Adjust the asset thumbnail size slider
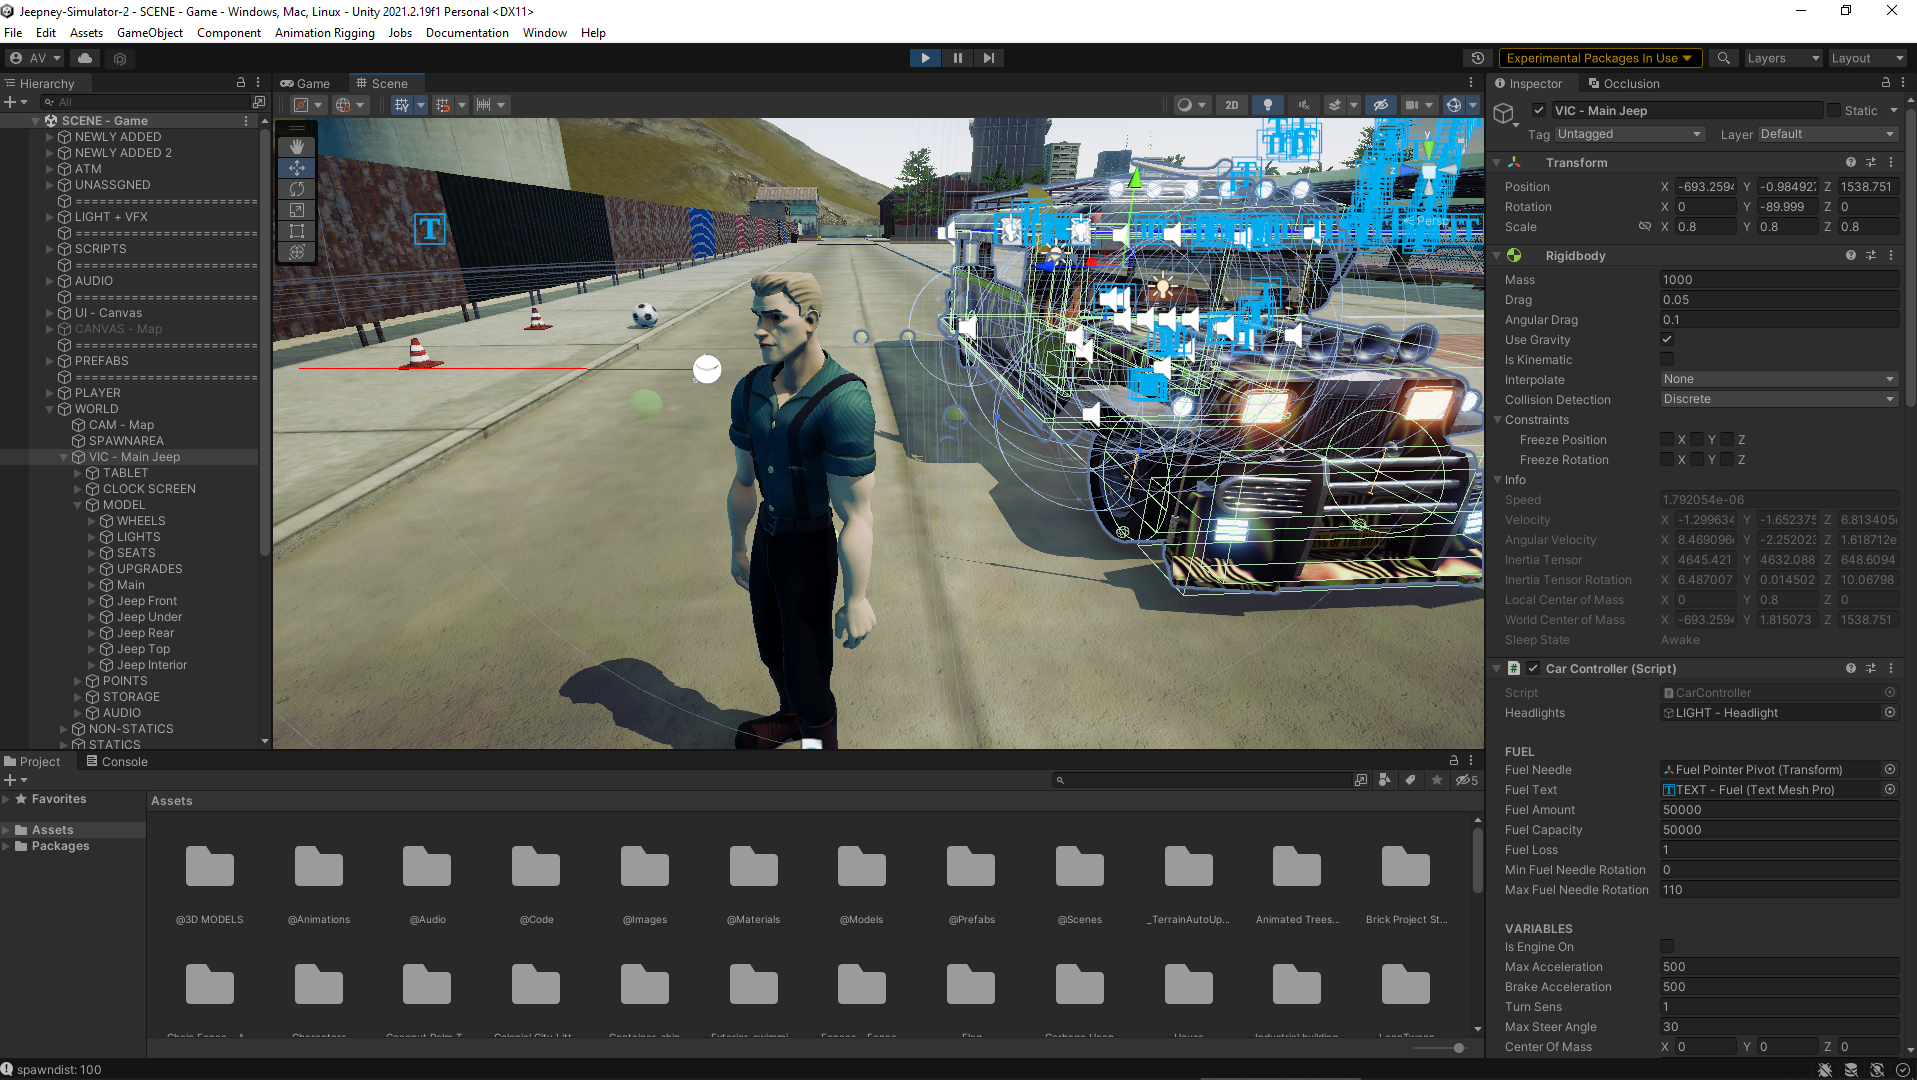1917x1080 pixels. [1459, 1048]
